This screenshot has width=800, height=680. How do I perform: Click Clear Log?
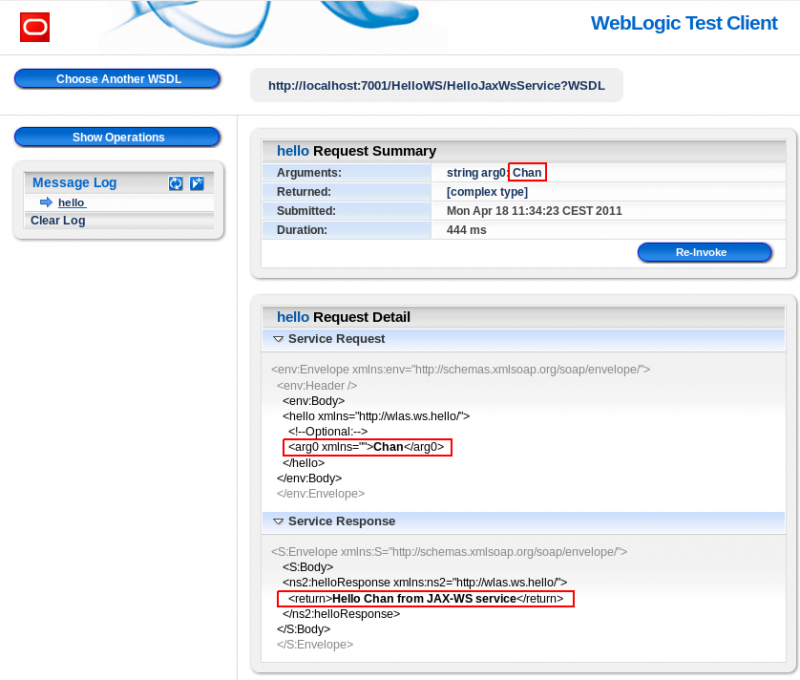[x=58, y=220]
